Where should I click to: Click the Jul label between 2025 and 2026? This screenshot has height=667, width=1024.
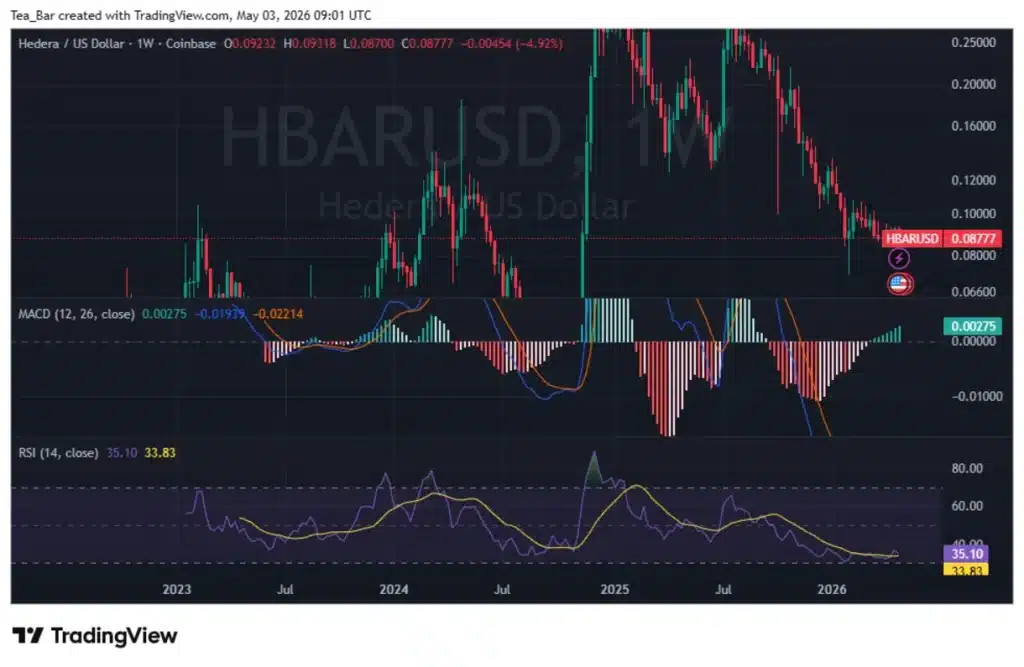723,589
